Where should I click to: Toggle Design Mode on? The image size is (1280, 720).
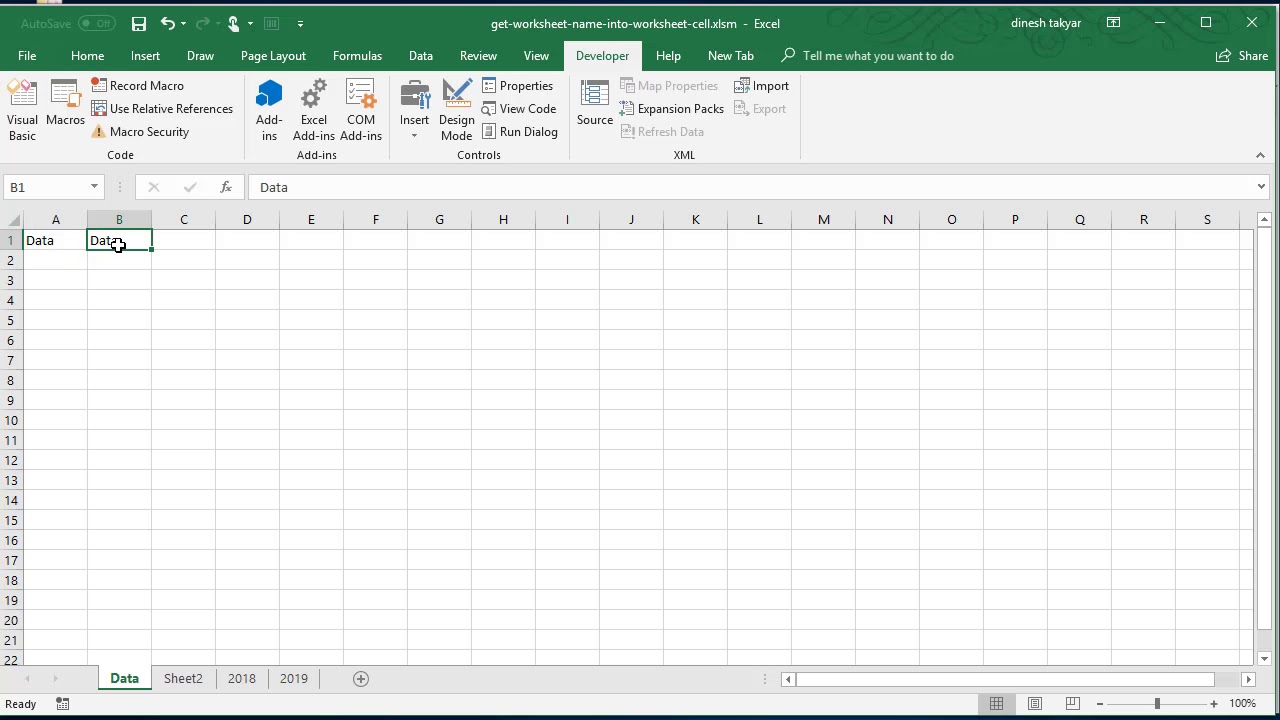point(456,110)
